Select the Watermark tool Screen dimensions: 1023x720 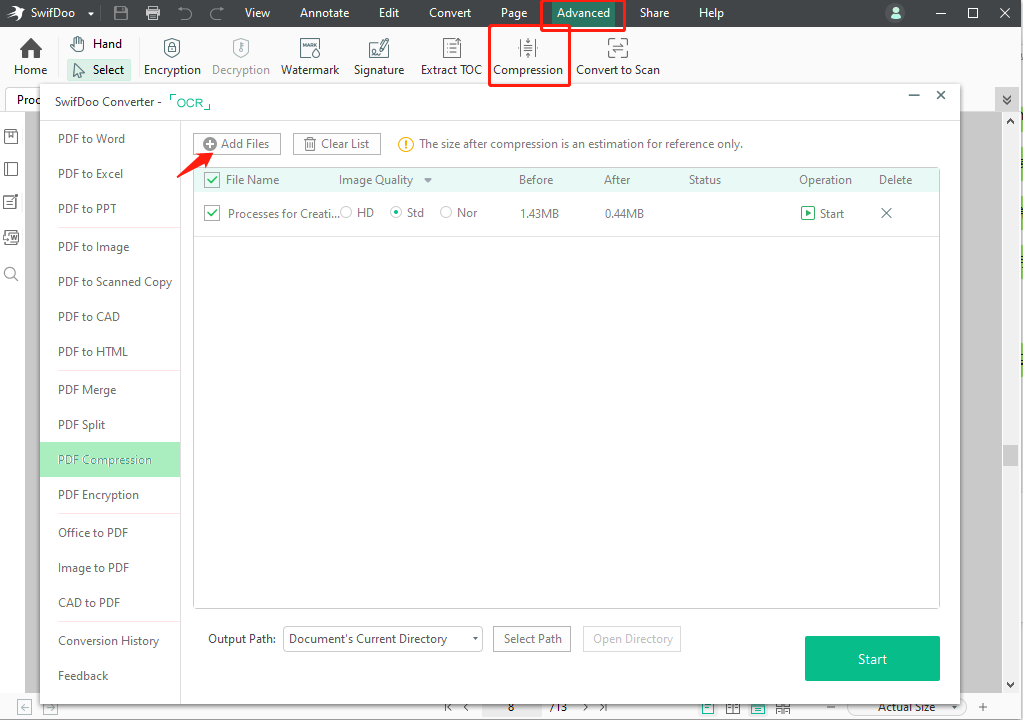310,55
